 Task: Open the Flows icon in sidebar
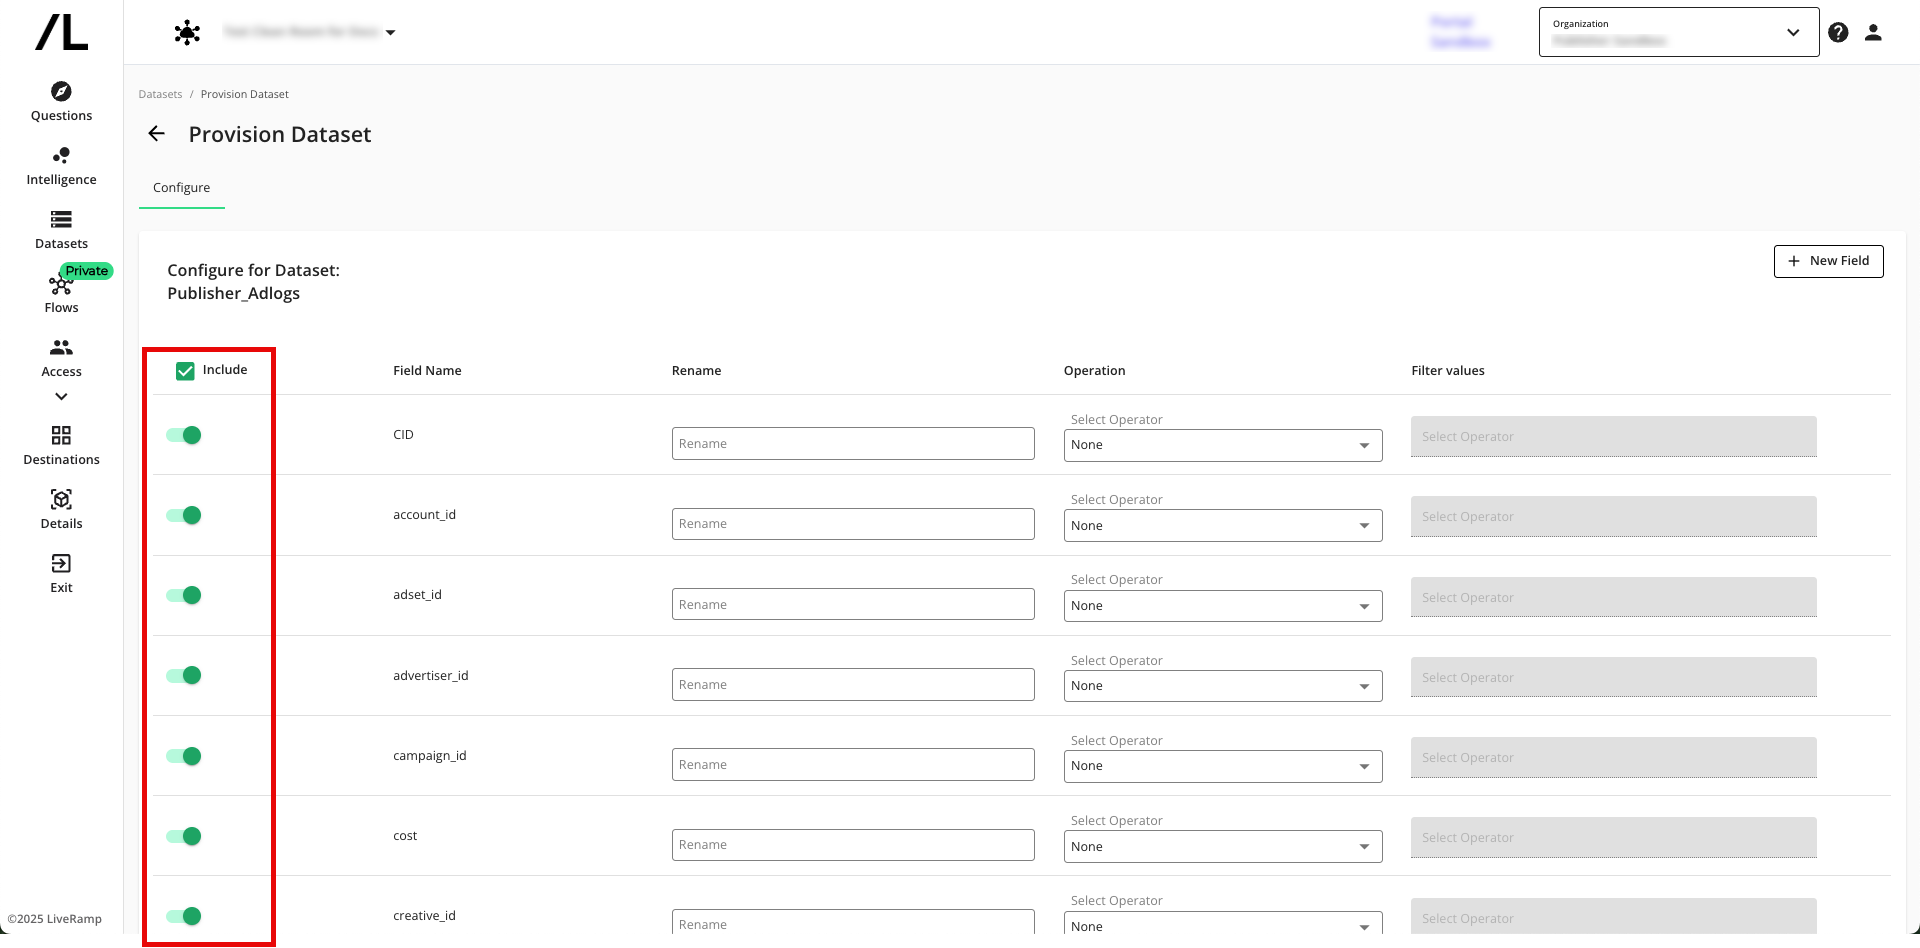coord(61,286)
